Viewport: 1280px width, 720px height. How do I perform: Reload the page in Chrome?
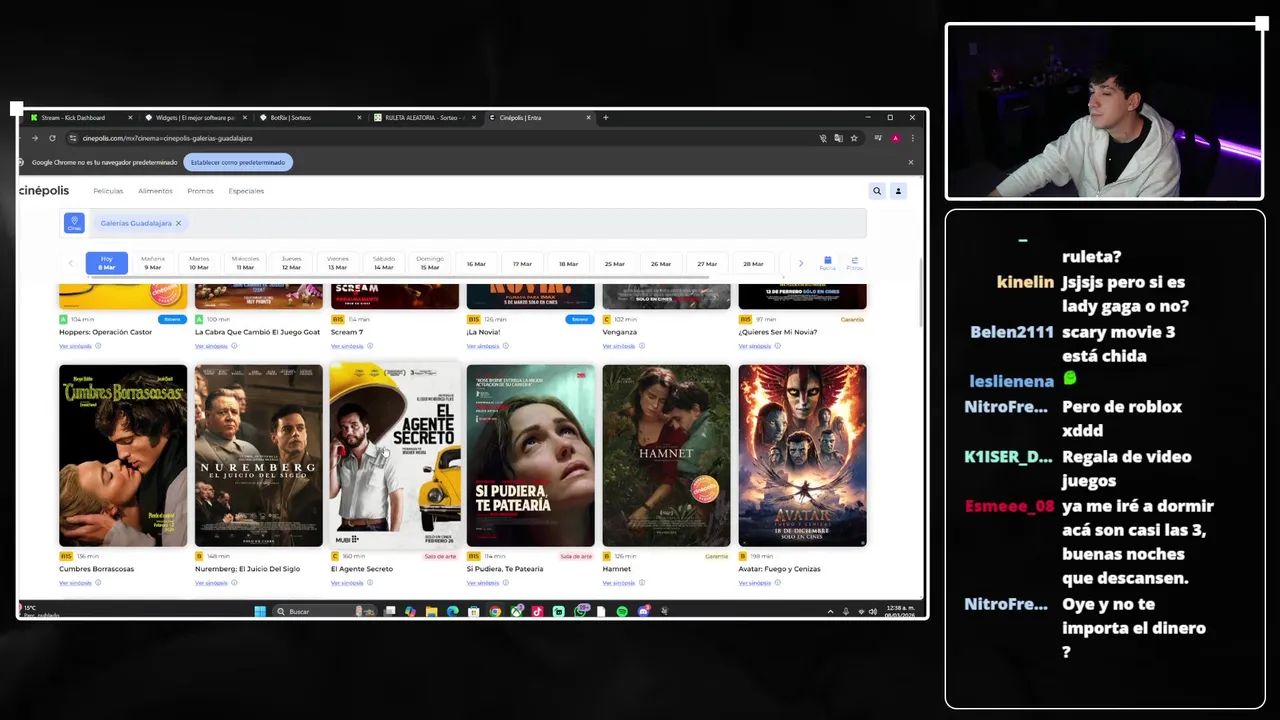pyautogui.click(x=52, y=138)
